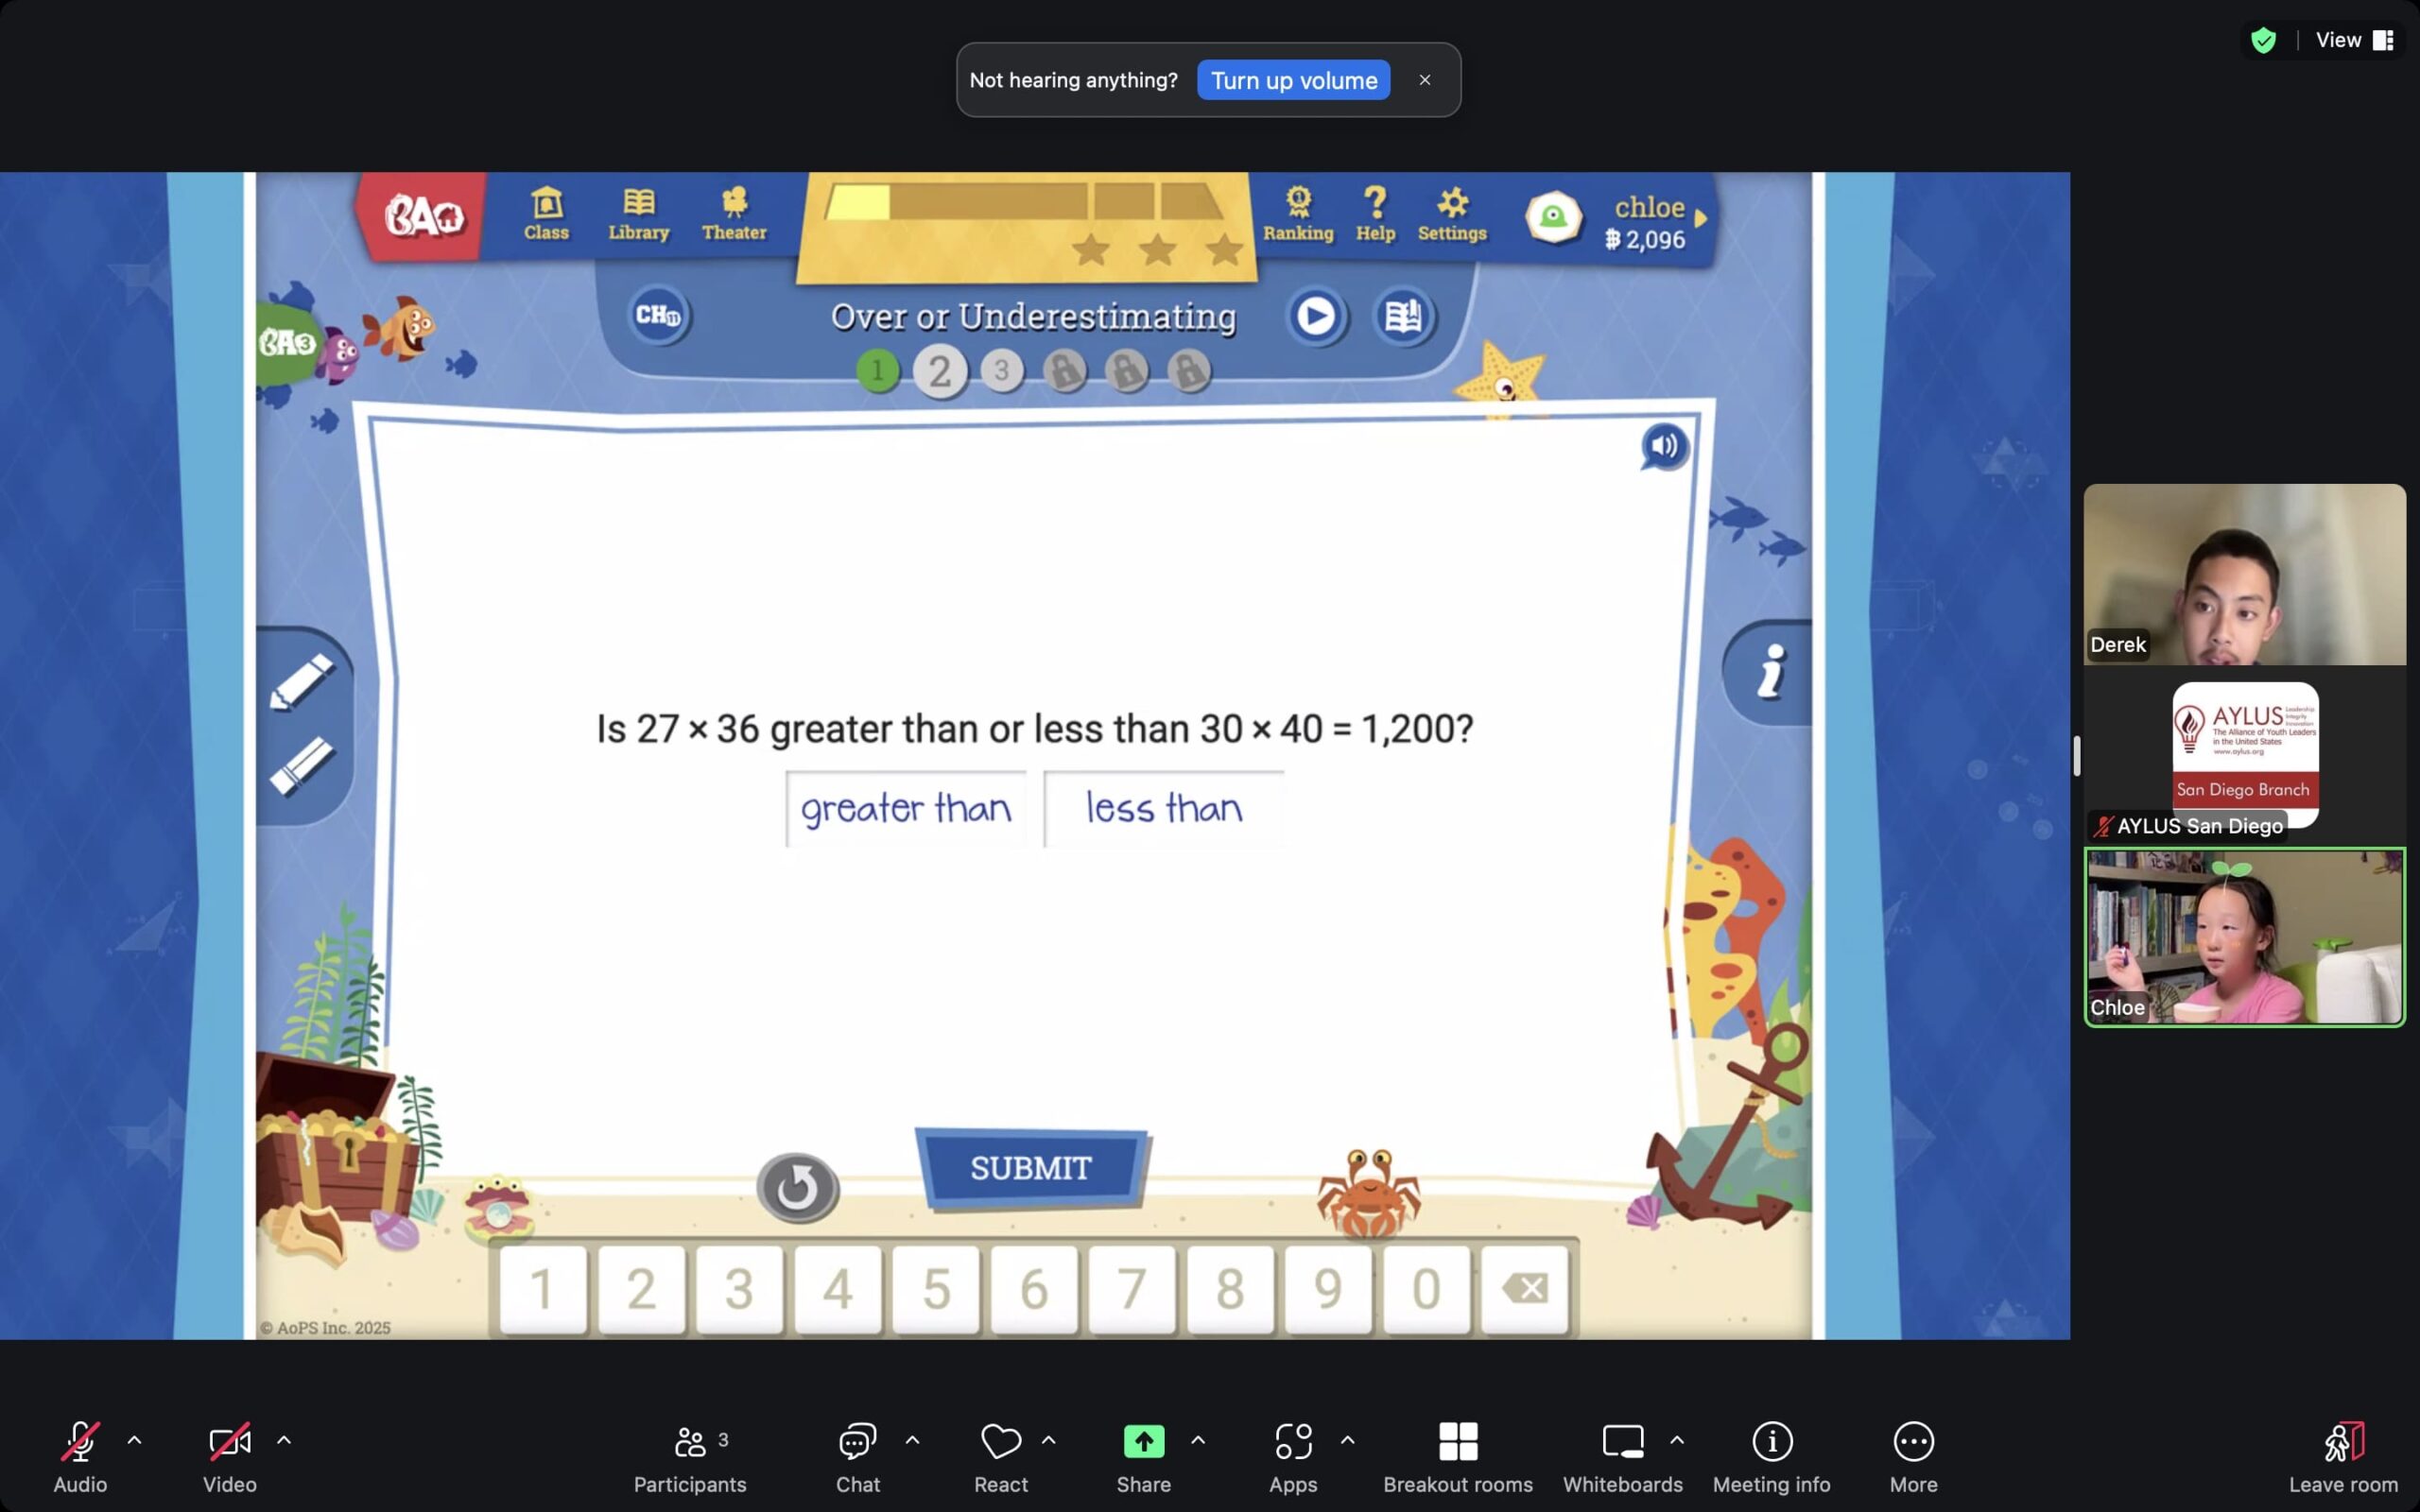Choose the 'greater than' answer

[x=906, y=808]
